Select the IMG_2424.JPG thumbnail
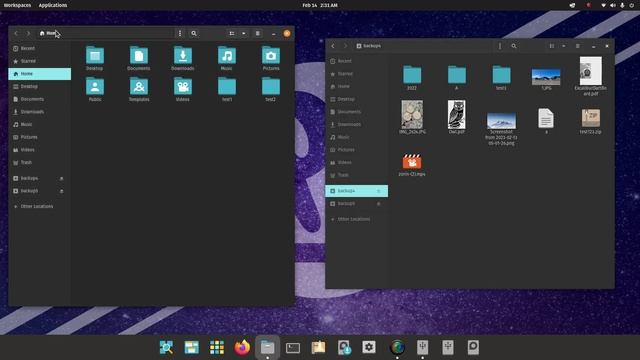 (412, 115)
